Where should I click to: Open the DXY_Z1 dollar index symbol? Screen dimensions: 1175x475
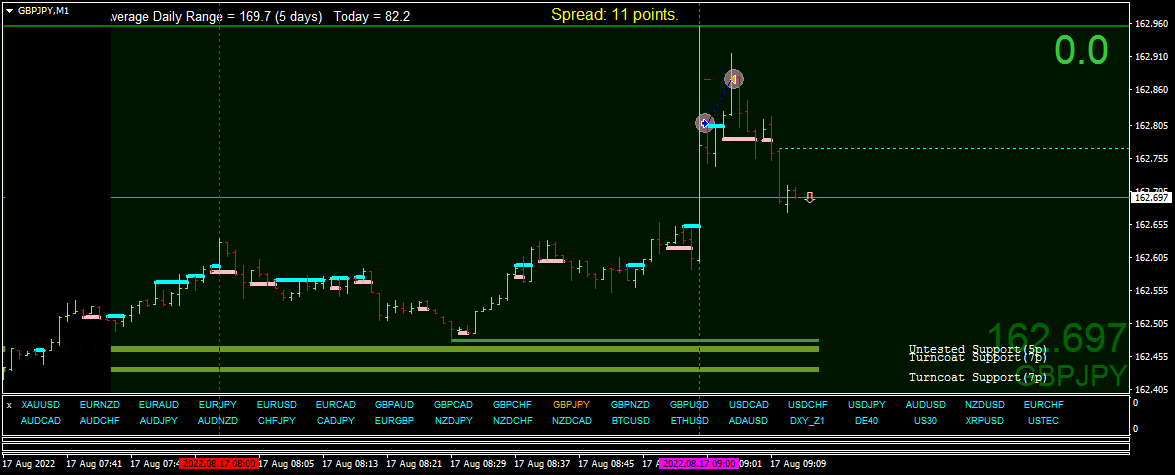[x=807, y=420]
